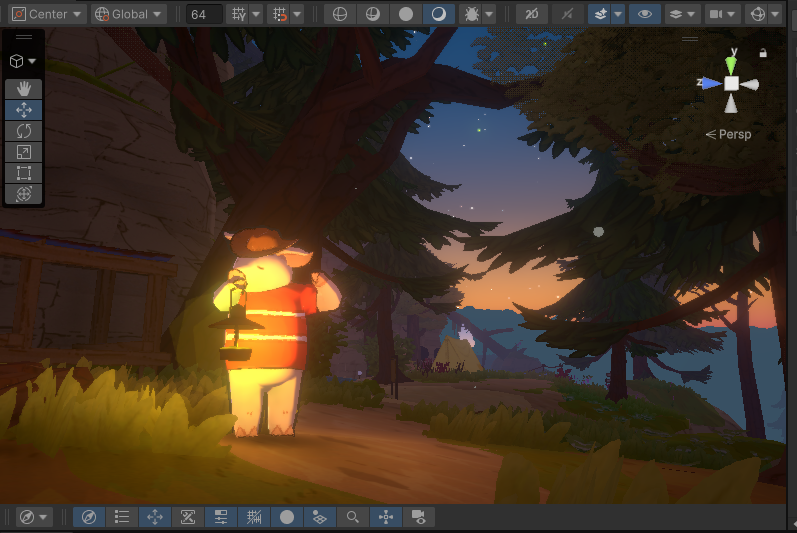Image resolution: width=797 pixels, height=533 pixels.
Task: Open the Global handle rotation dropdown
Action: click(x=129, y=14)
